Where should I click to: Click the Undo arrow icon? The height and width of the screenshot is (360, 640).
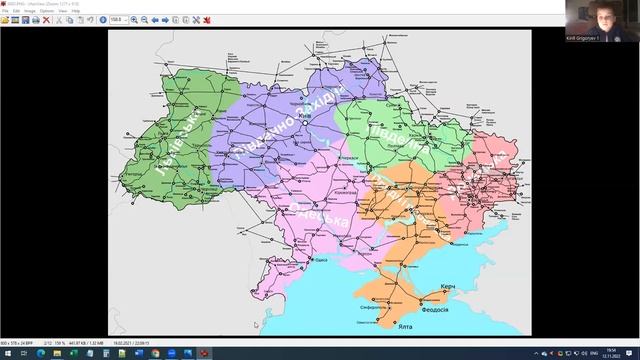tap(91, 20)
